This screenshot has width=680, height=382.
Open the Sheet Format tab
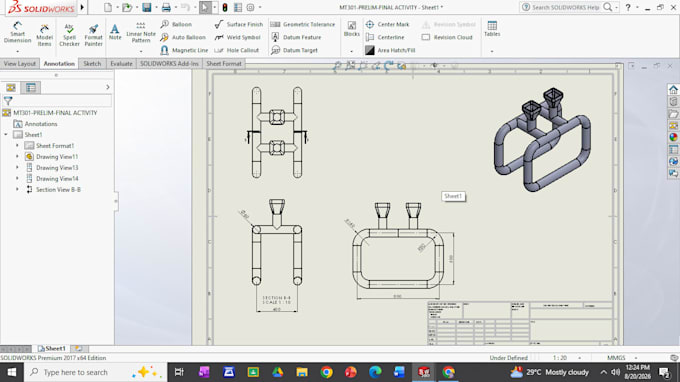[x=224, y=64]
